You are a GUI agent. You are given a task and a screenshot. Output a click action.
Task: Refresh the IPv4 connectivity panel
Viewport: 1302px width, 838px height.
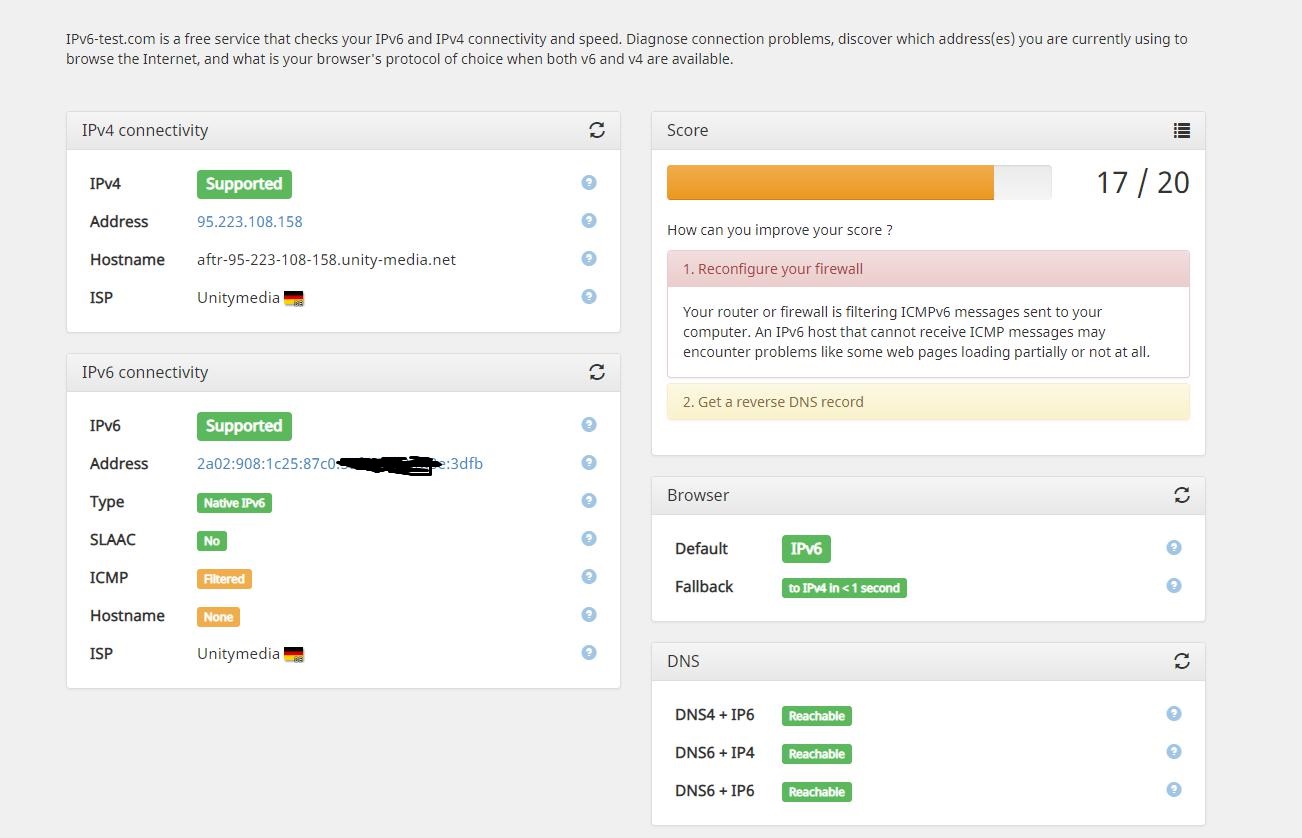tap(597, 130)
